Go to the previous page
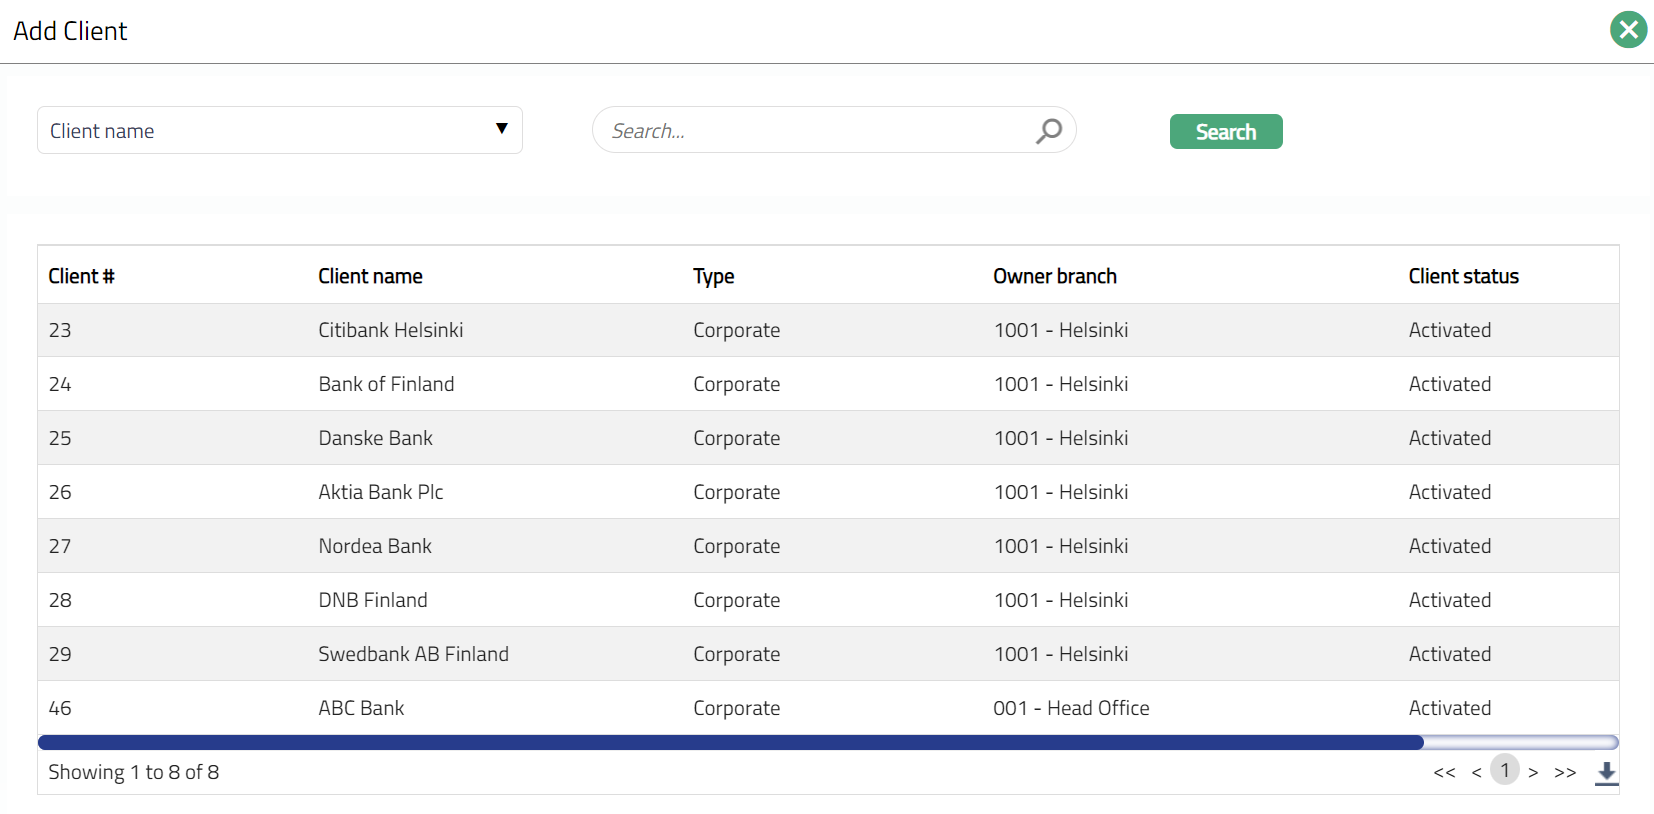Screen dimensions: 1654x814 point(1476,772)
